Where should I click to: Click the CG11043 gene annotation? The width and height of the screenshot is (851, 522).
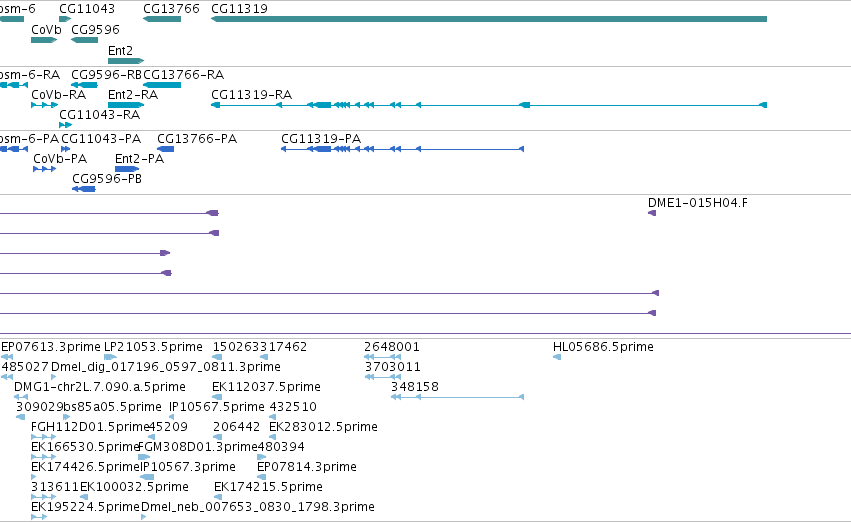click(x=65, y=19)
